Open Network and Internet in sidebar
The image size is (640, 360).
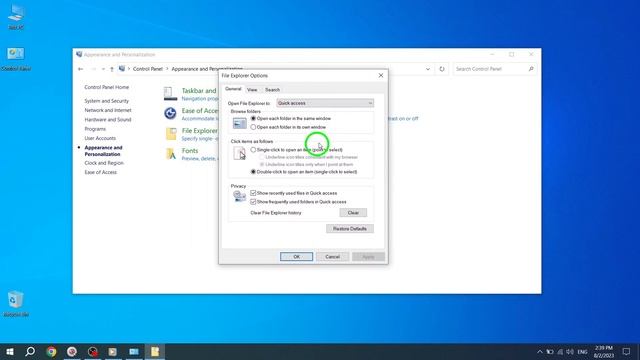(x=108, y=110)
